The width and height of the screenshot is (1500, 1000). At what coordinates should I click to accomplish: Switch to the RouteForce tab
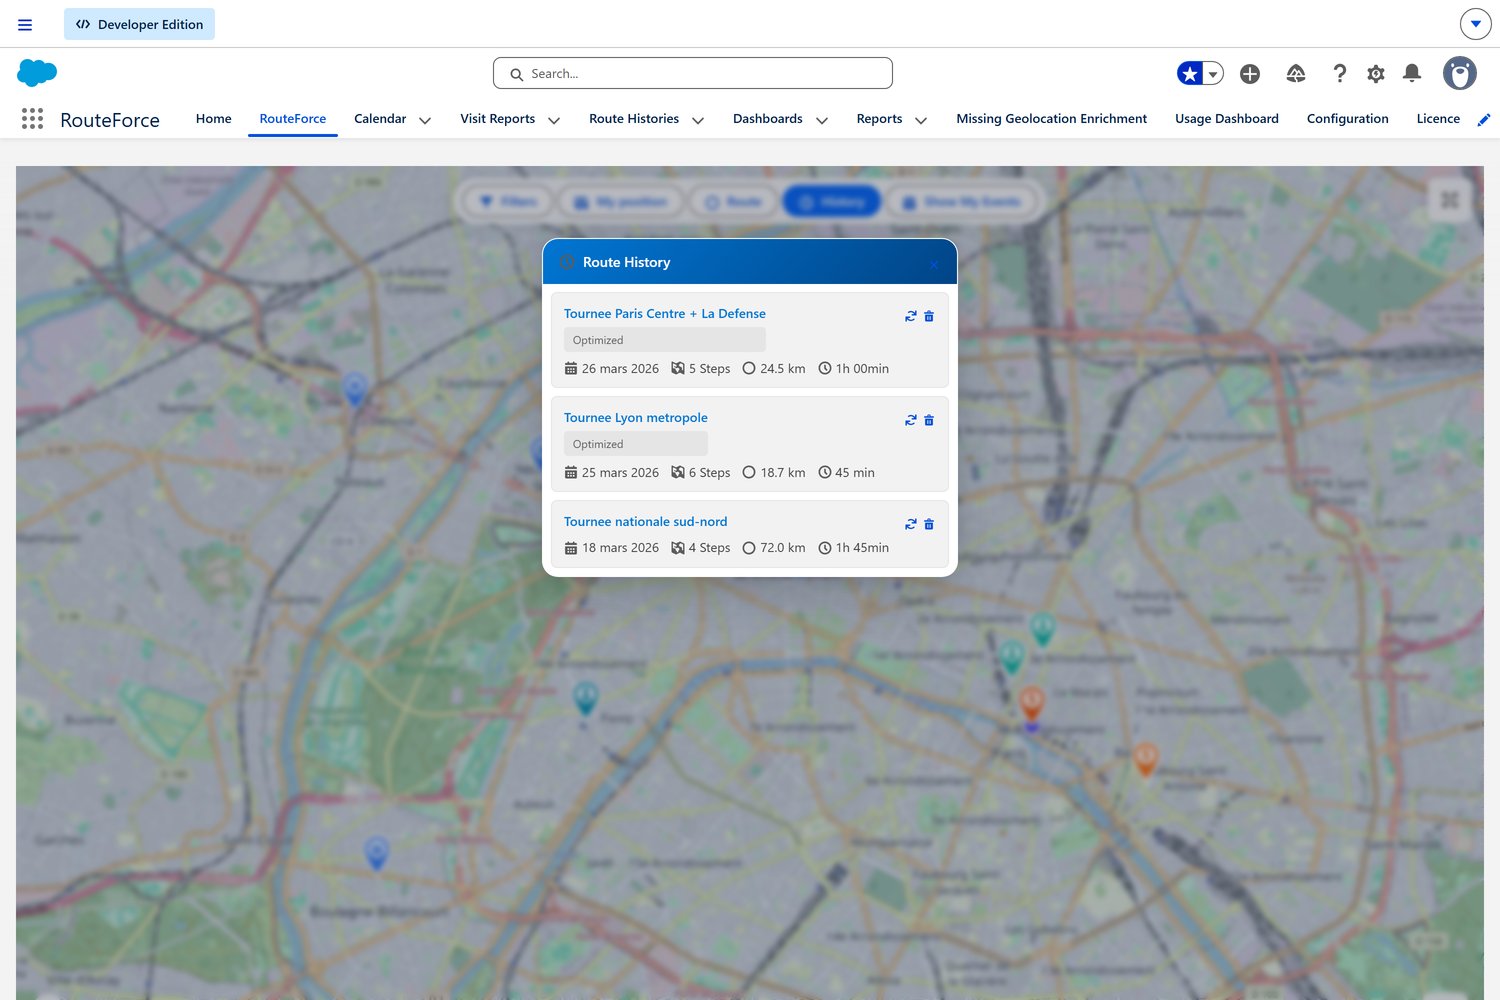click(x=292, y=118)
